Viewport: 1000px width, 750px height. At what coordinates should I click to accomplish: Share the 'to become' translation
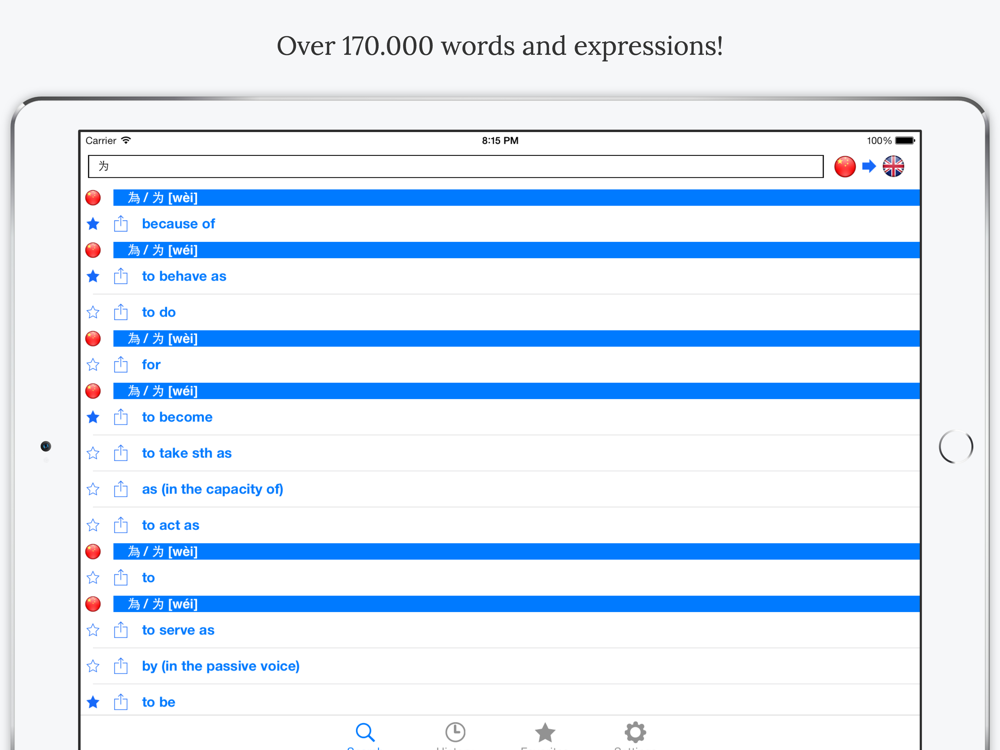tap(121, 416)
